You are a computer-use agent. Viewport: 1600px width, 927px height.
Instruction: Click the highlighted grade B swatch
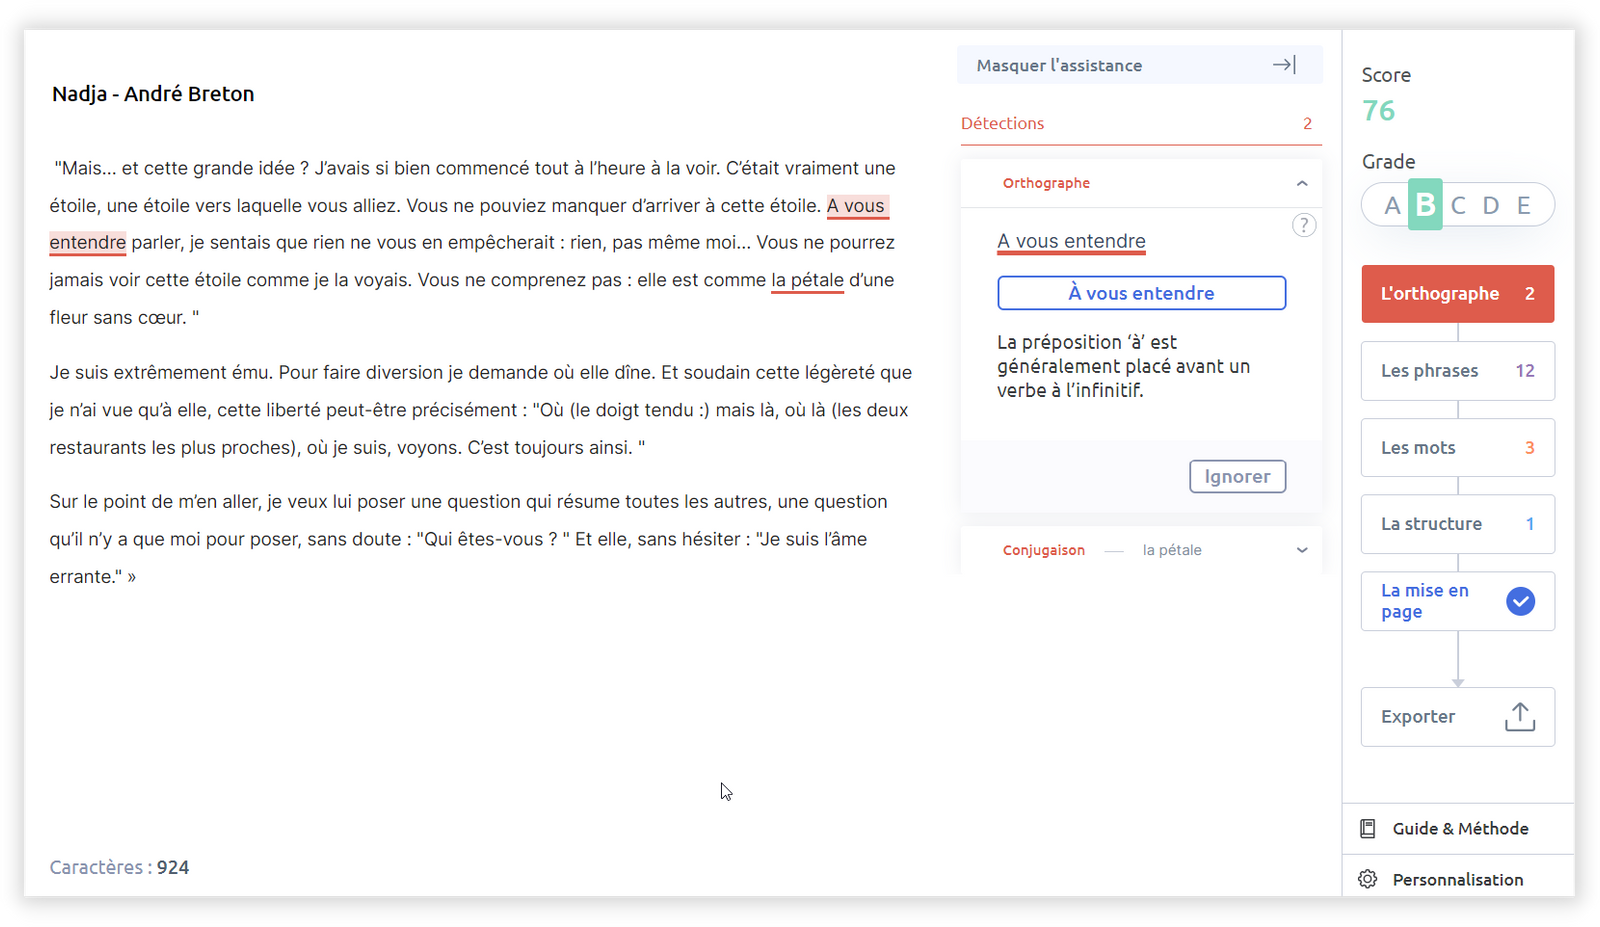coord(1425,205)
